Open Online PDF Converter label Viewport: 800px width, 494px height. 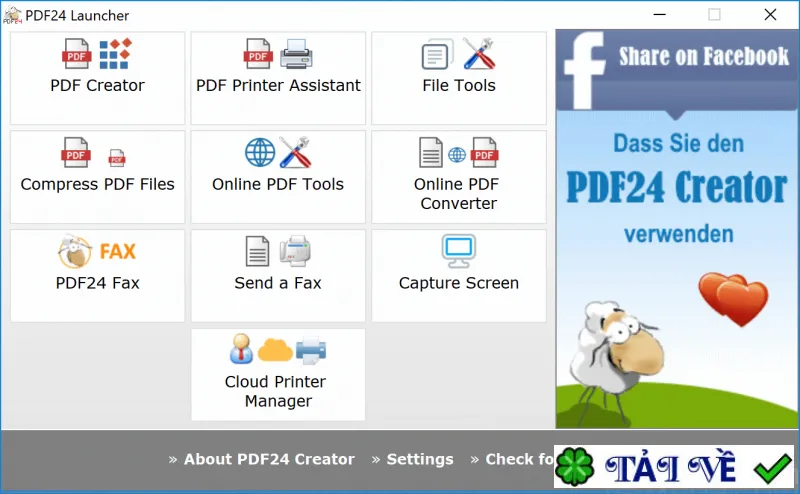tap(457, 194)
